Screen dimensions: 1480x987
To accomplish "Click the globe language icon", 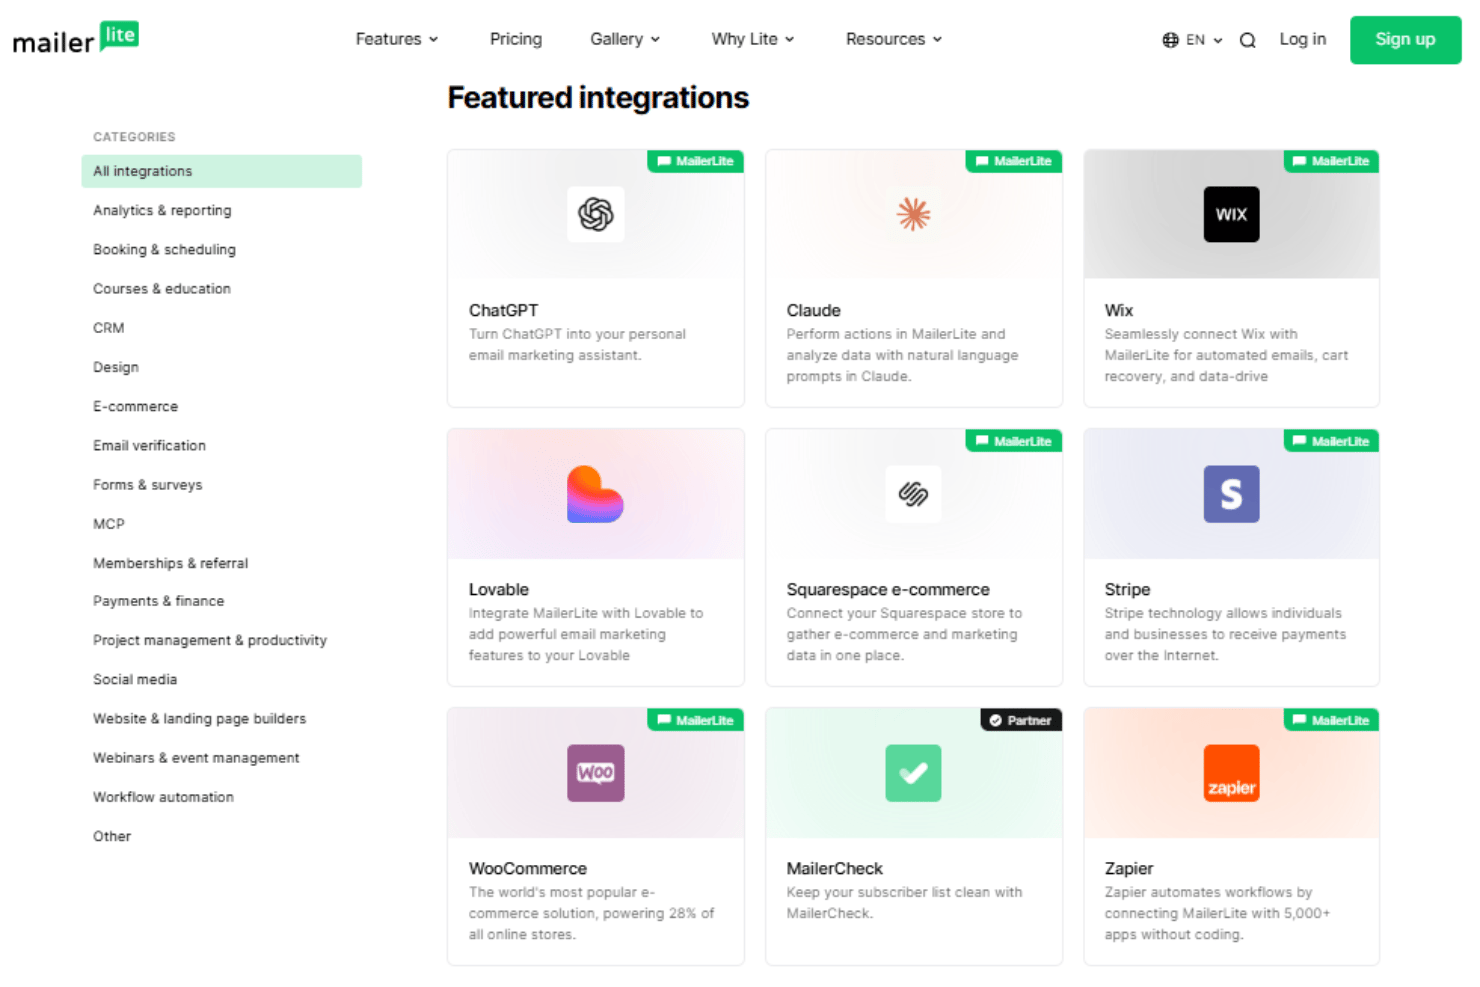I will (x=1170, y=40).
